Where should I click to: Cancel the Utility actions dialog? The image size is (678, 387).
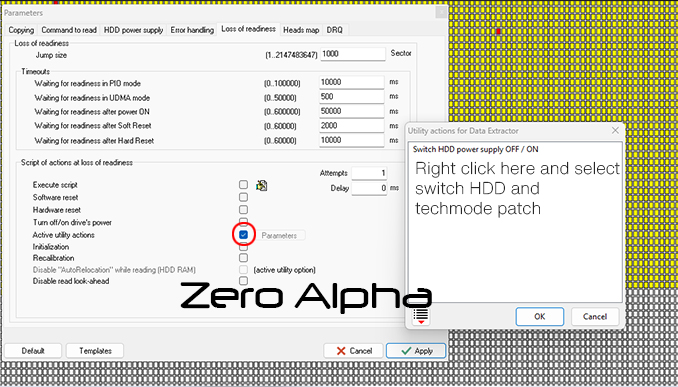595,317
